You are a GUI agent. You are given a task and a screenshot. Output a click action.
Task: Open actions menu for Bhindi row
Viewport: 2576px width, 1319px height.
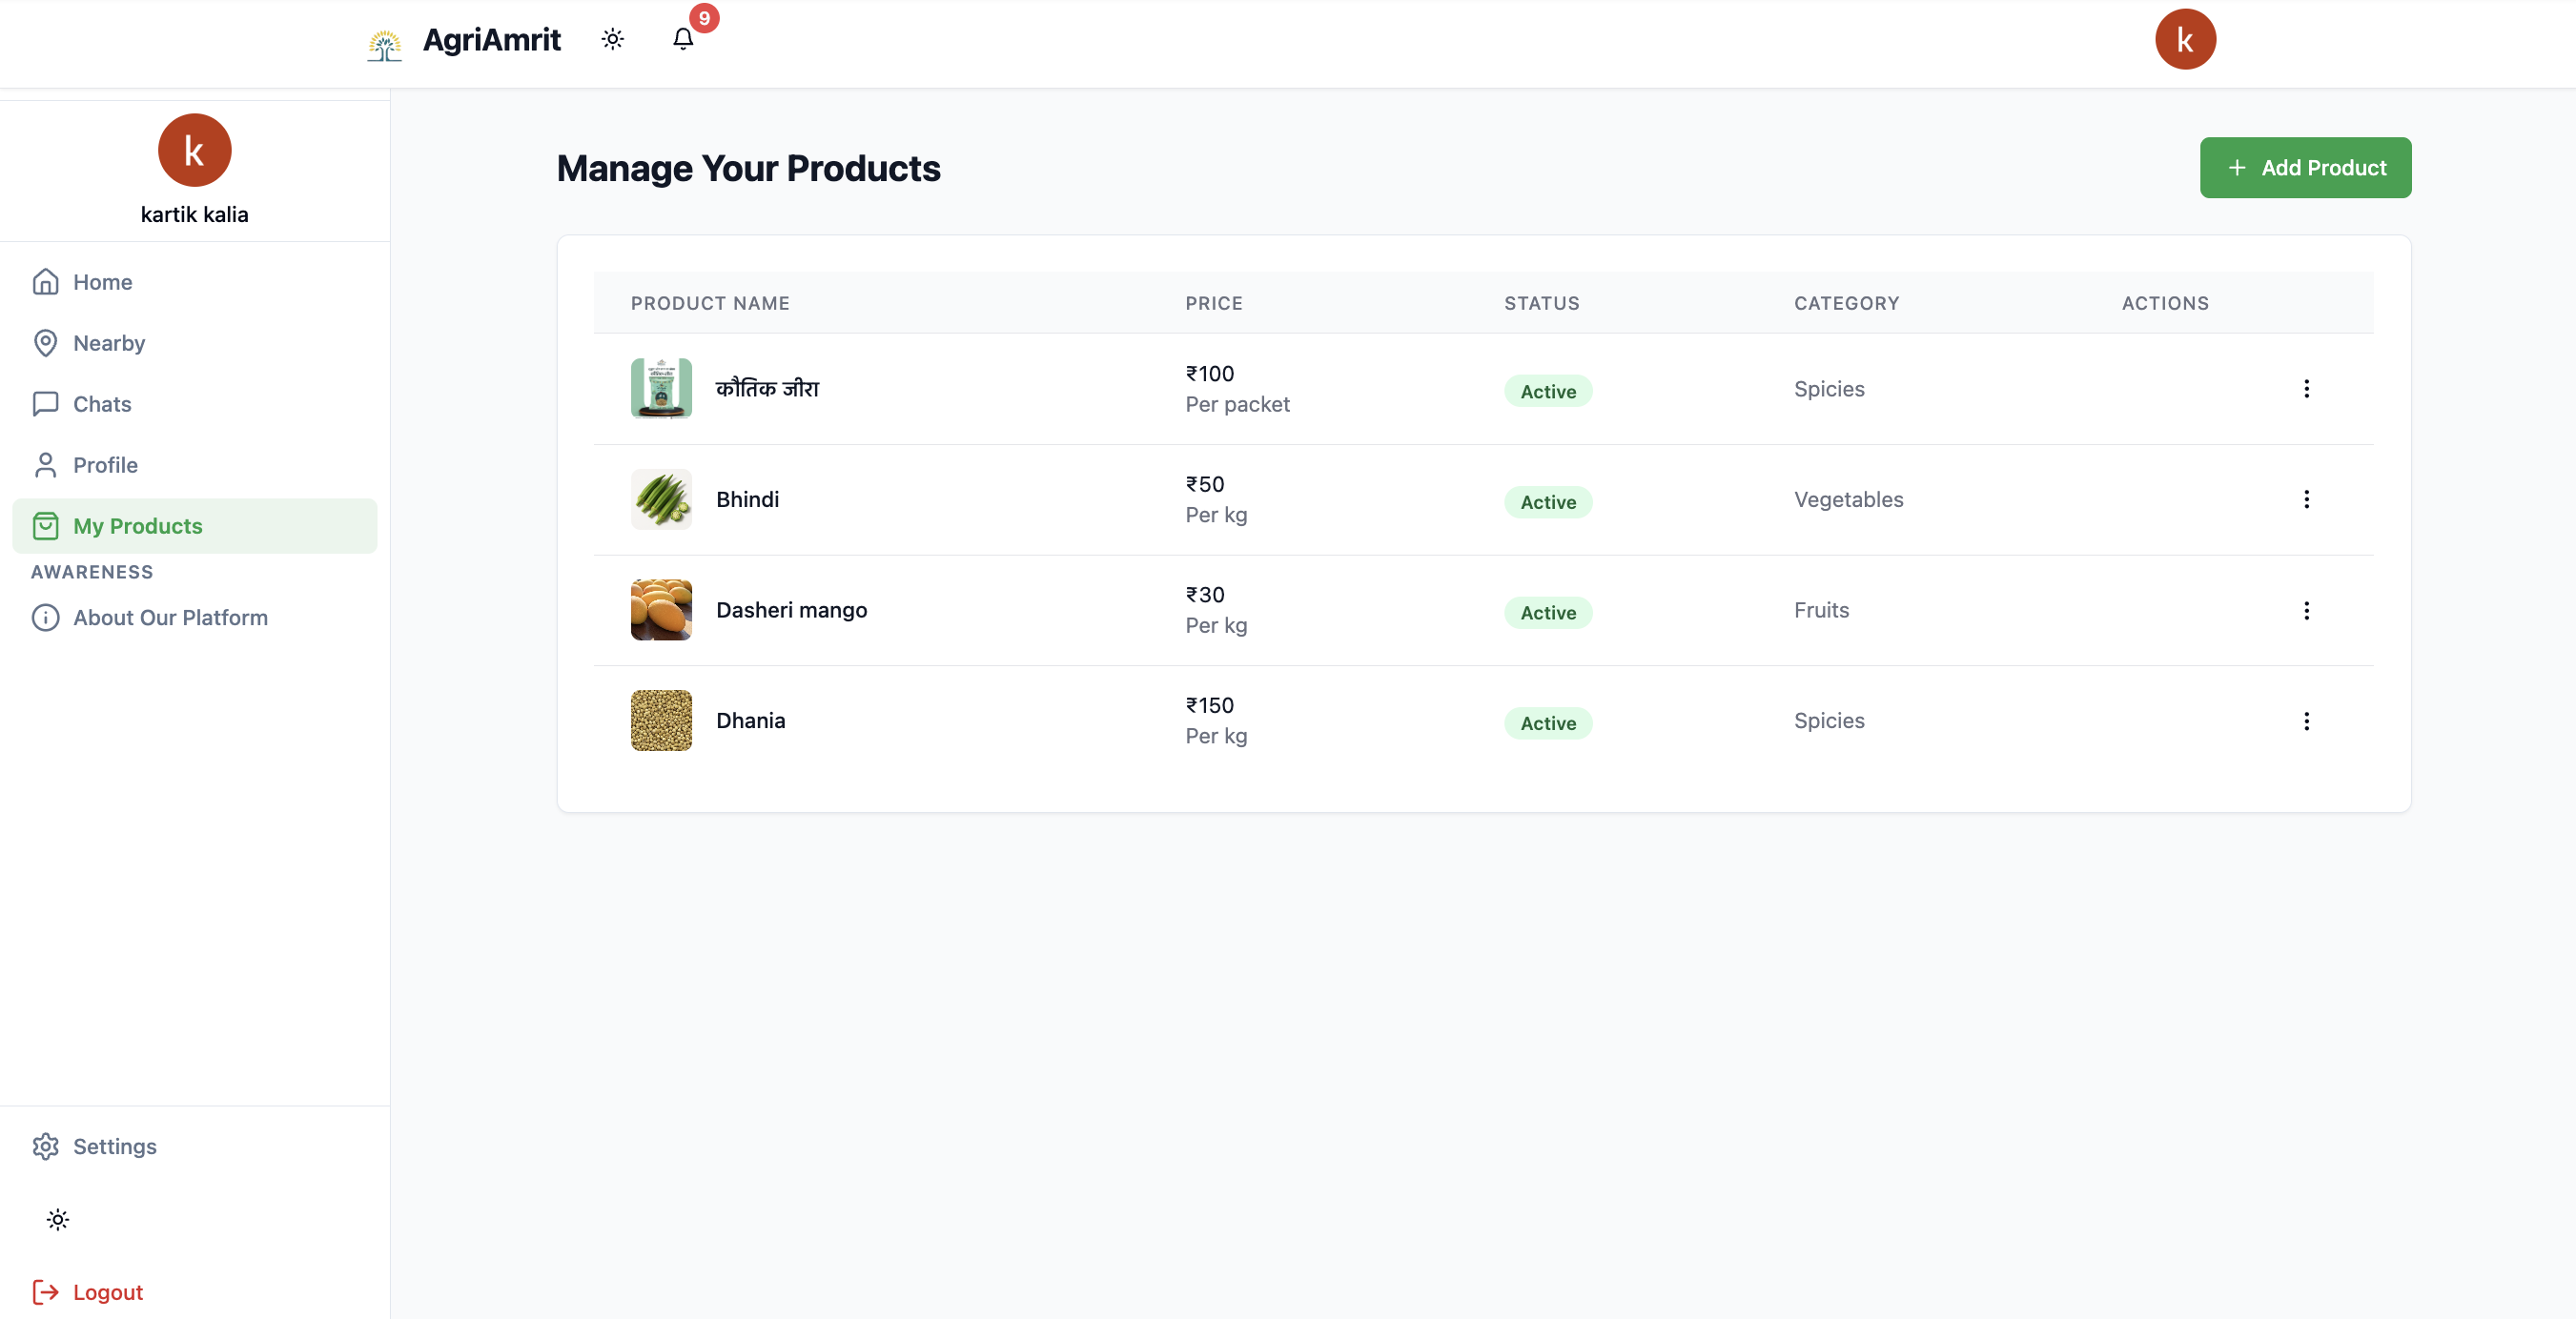click(x=2306, y=499)
